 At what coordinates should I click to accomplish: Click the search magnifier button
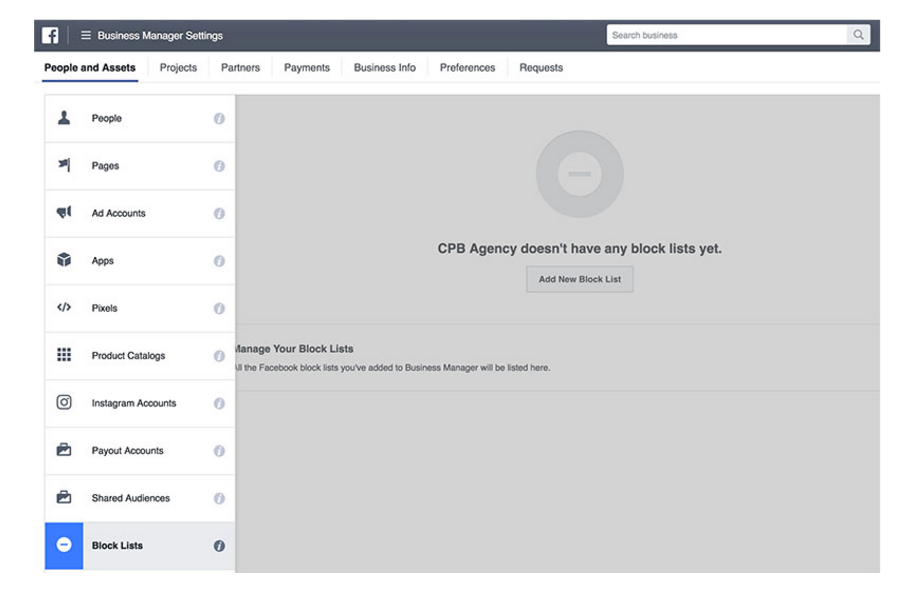pyautogui.click(x=858, y=35)
